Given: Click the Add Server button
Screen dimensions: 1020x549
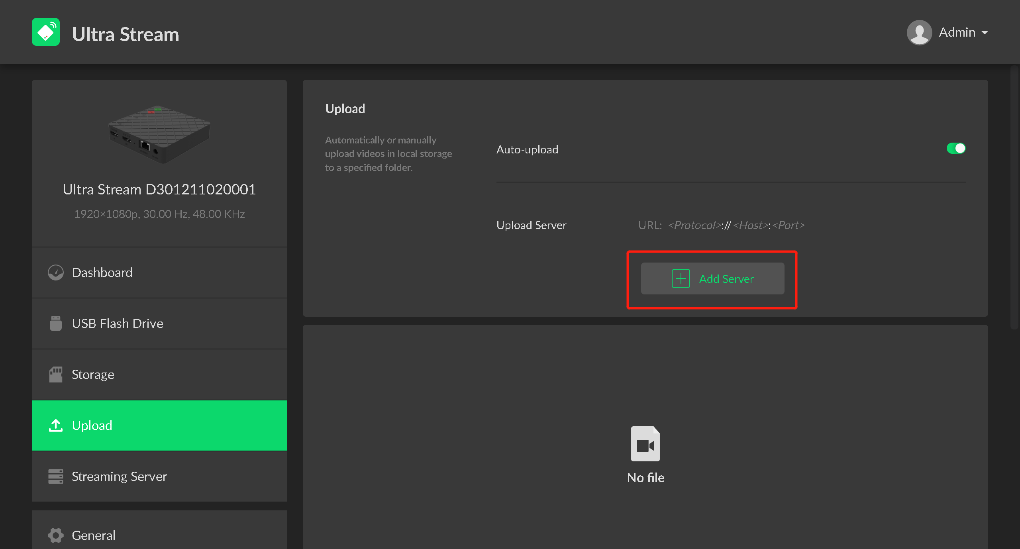Looking at the screenshot, I should [x=712, y=278].
